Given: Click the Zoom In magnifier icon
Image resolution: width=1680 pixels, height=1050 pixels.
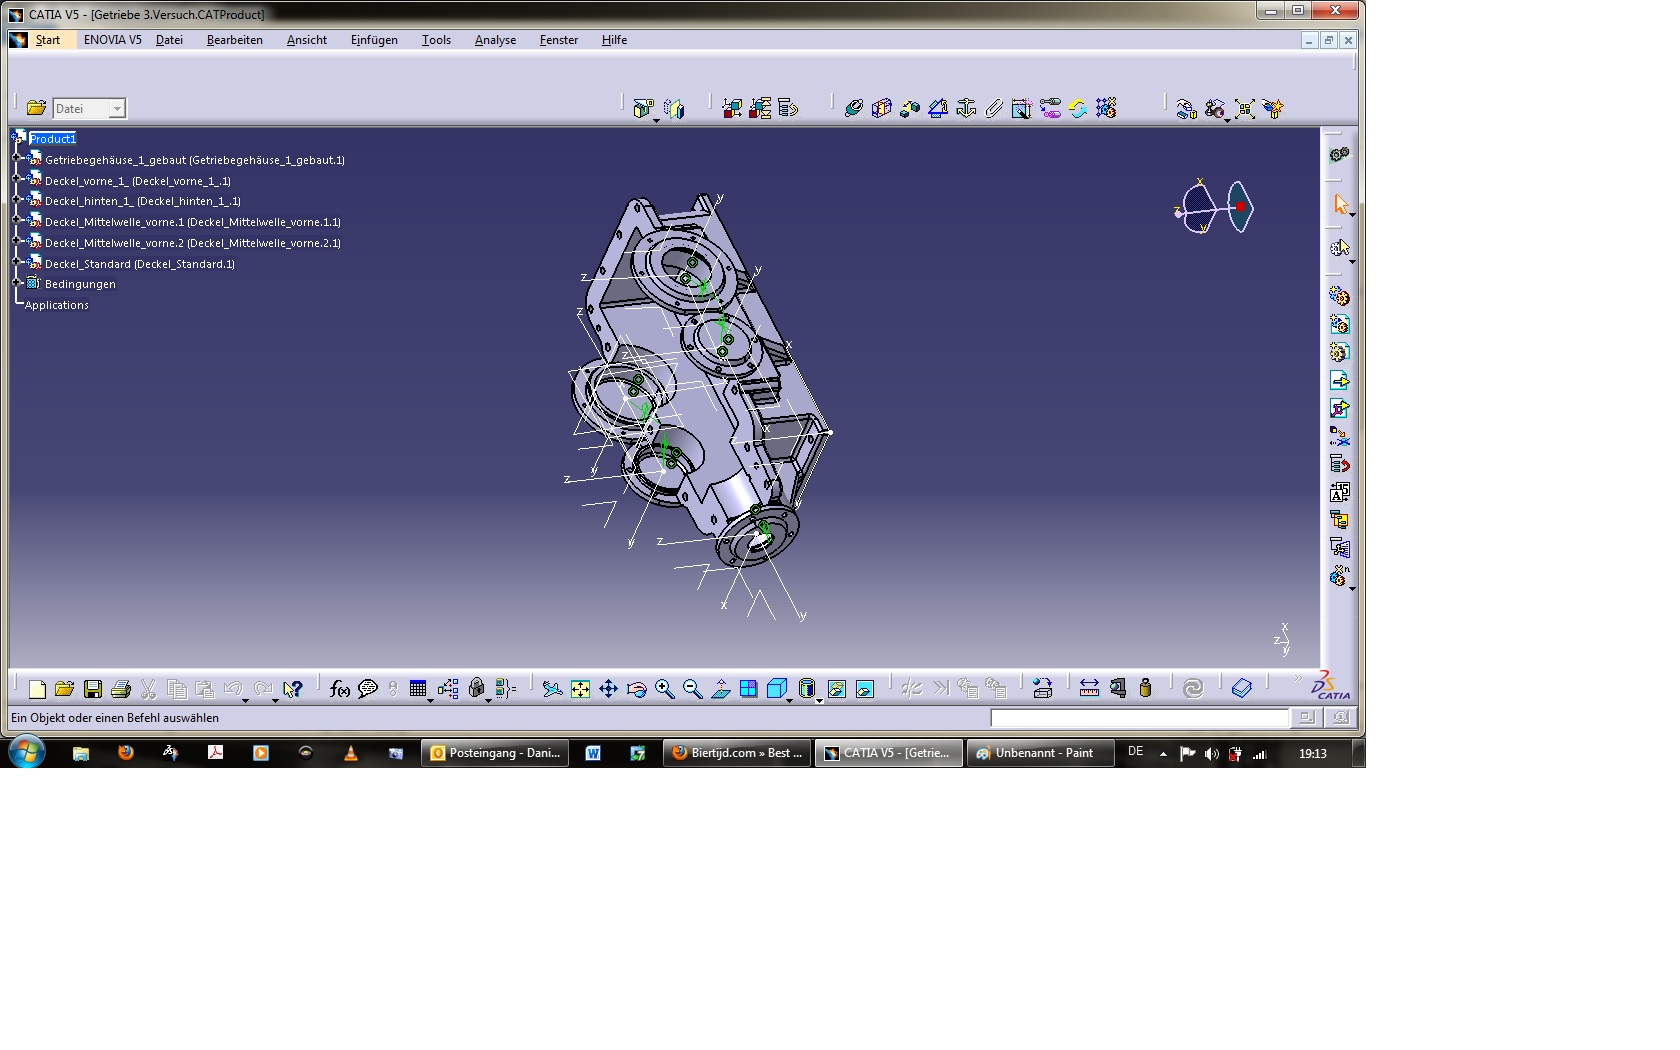Looking at the screenshot, I should coord(665,689).
